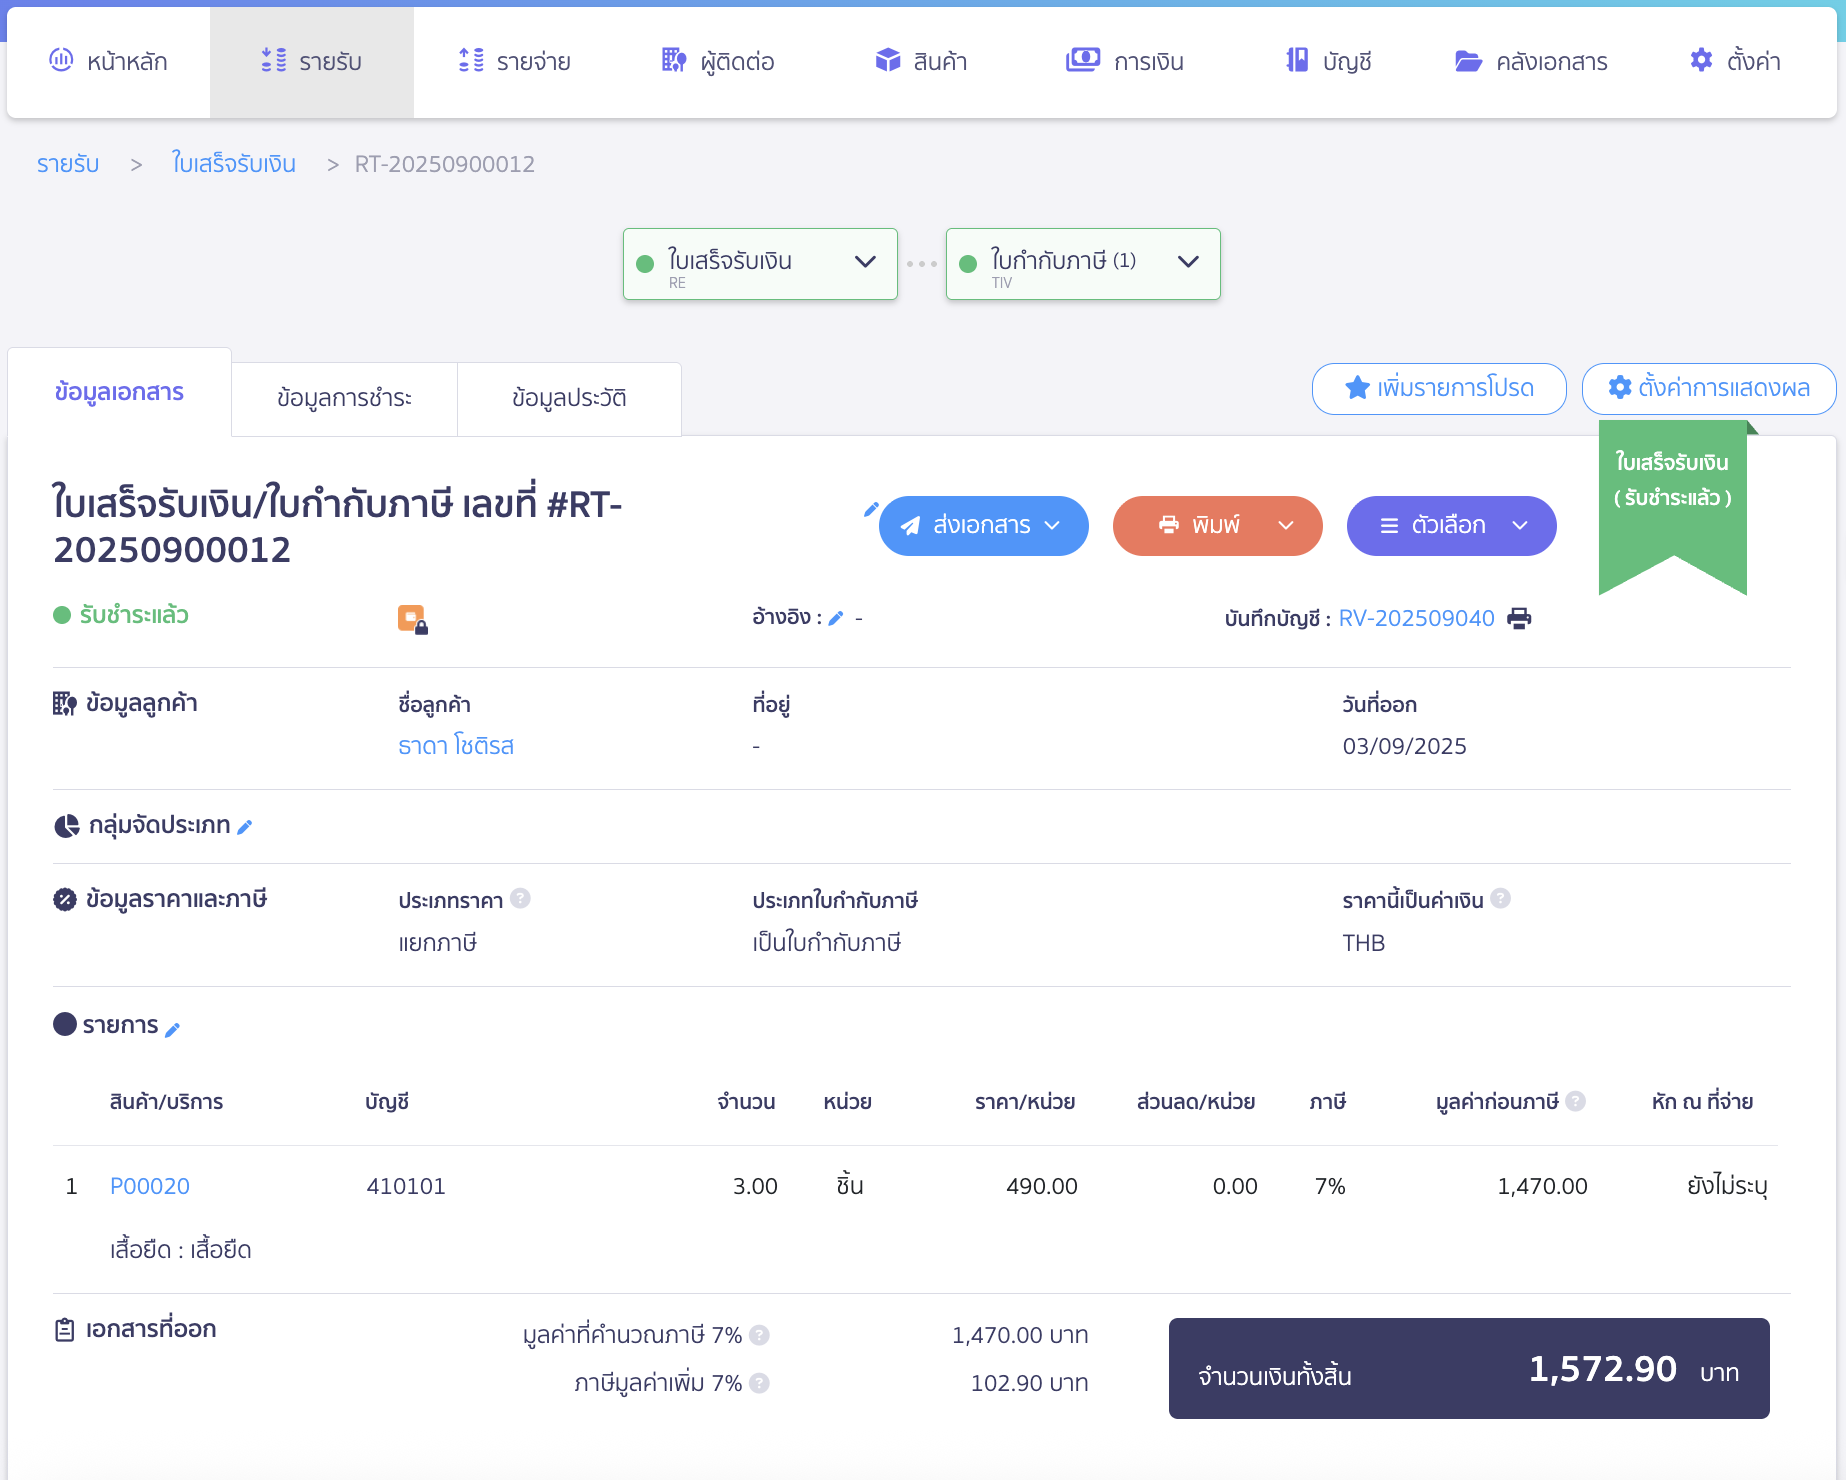Go to ผู้ติดต่อ contacts menu
1846x1480 pixels.
pyautogui.click(x=718, y=62)
